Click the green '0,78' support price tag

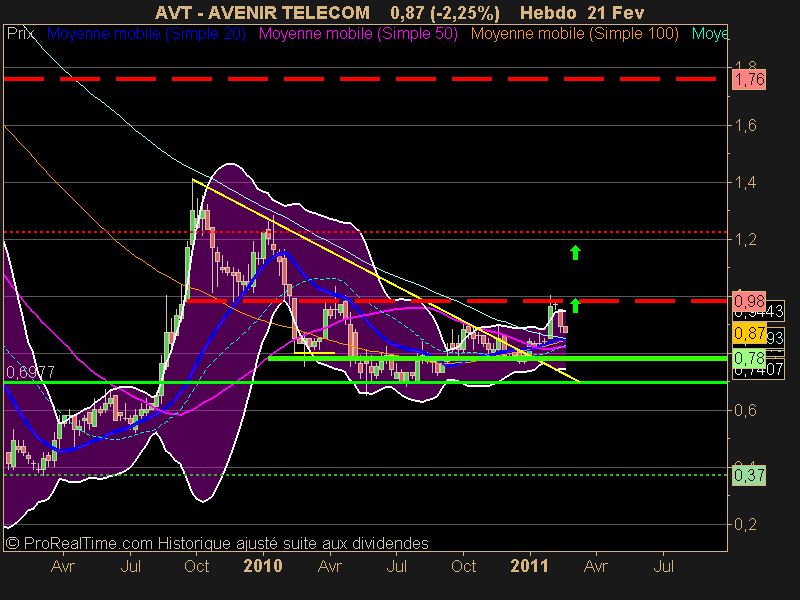[x=749, y=358]
